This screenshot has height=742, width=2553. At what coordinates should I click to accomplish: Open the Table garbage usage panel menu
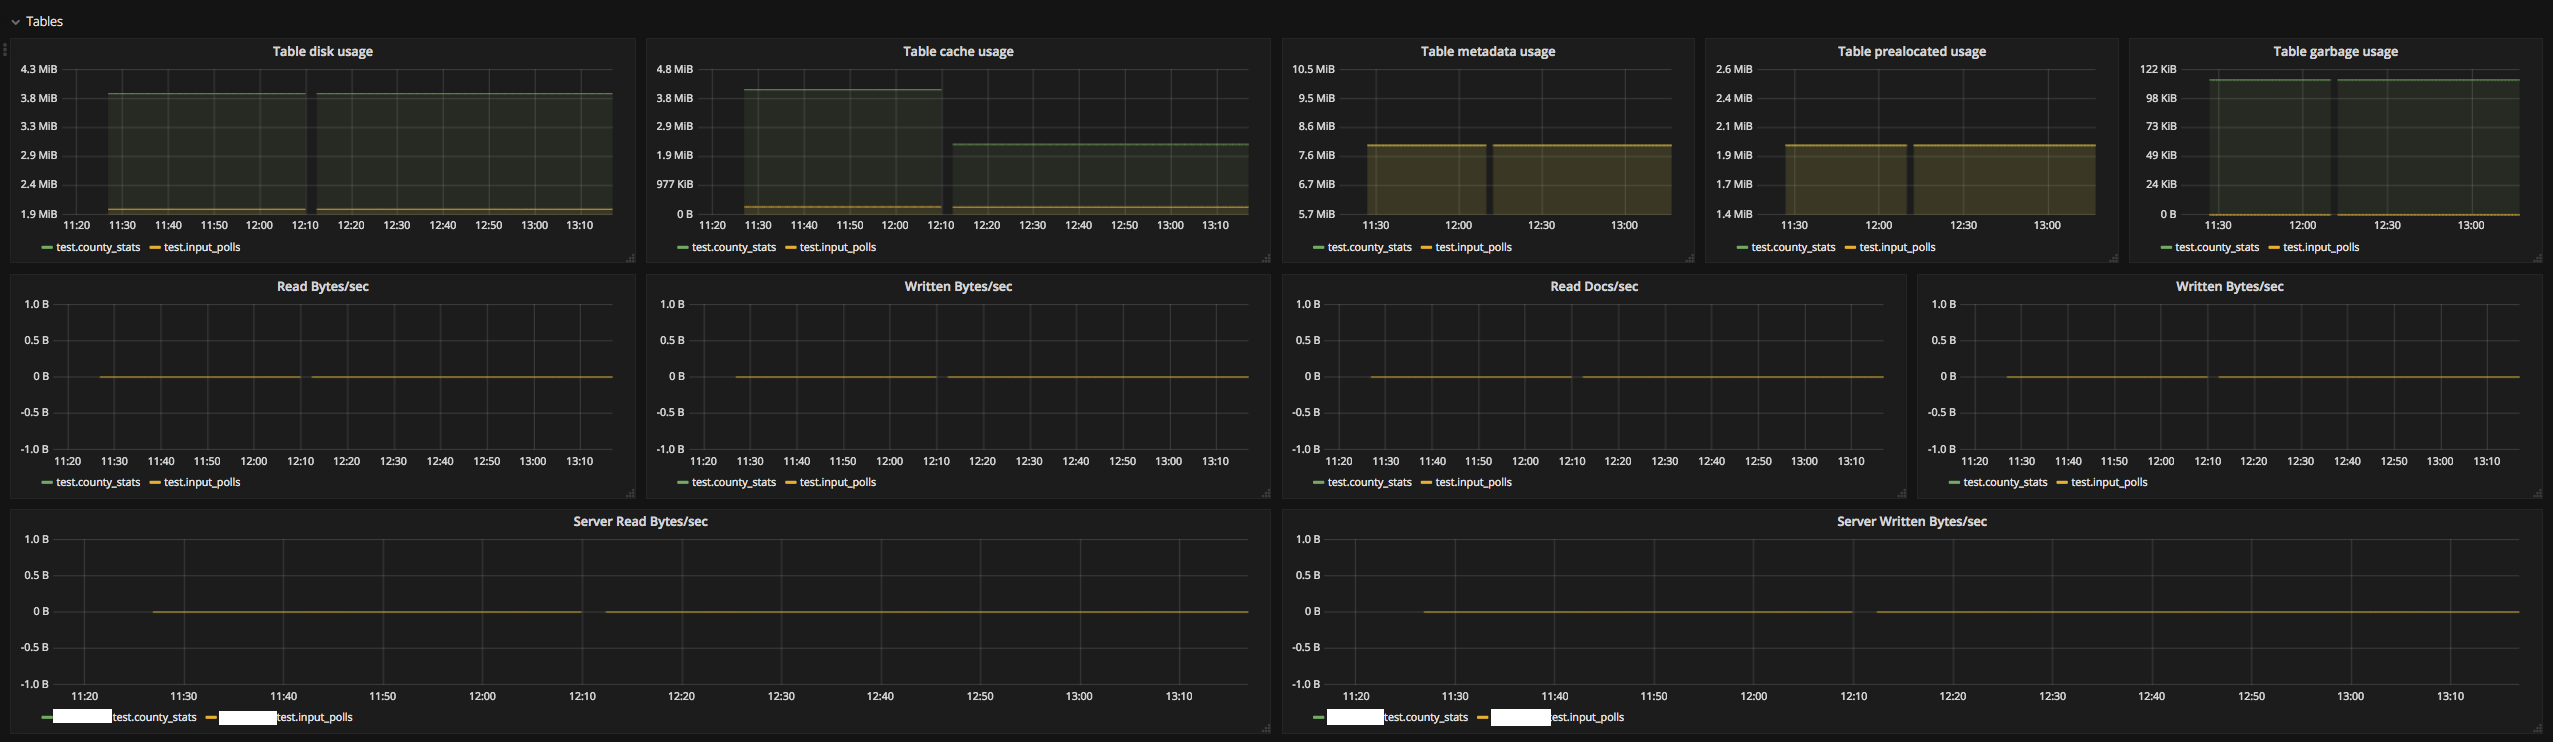click(x=2335, y=51)
